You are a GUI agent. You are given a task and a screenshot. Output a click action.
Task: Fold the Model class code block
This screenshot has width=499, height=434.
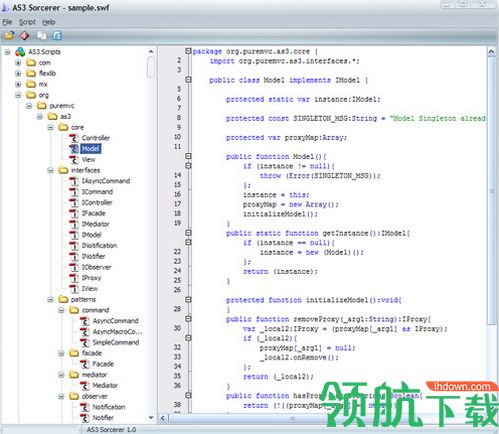point(188,80)
